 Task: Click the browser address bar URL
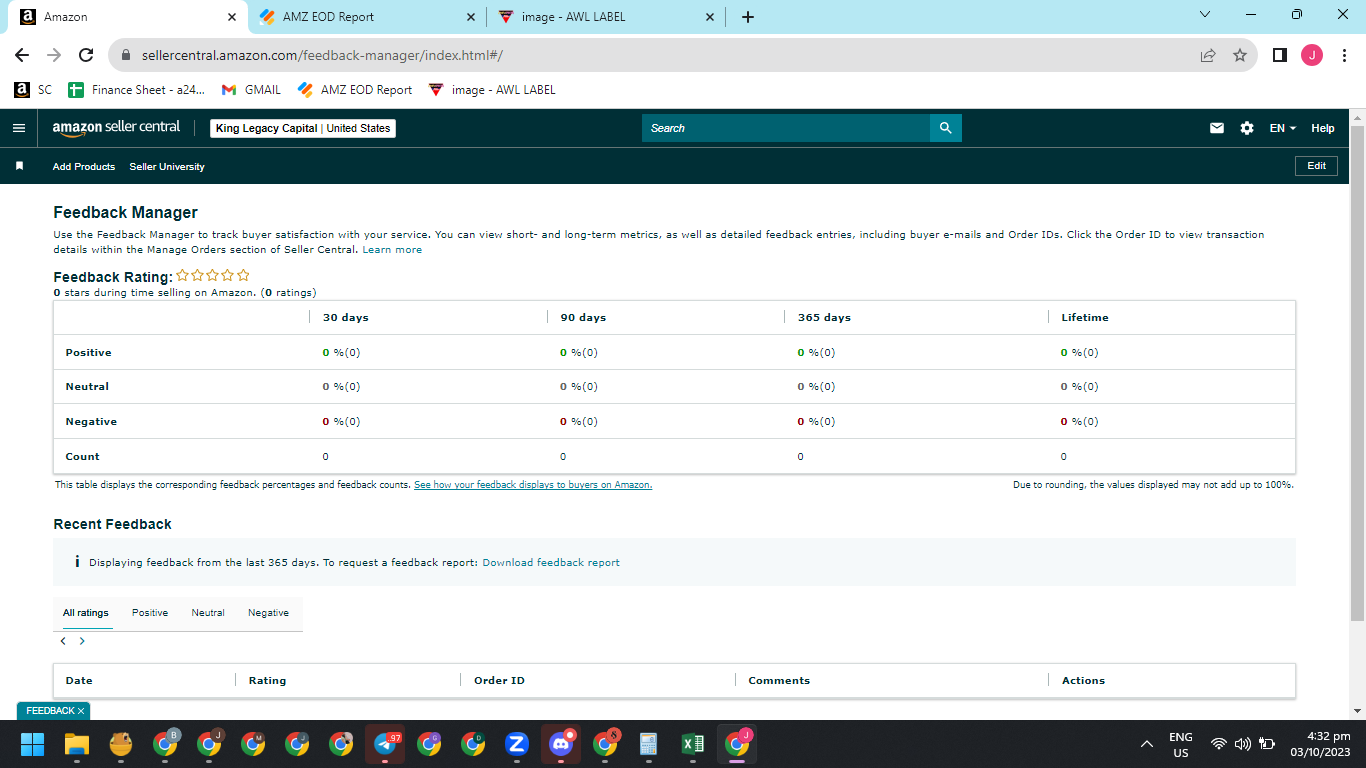(322, 56)
